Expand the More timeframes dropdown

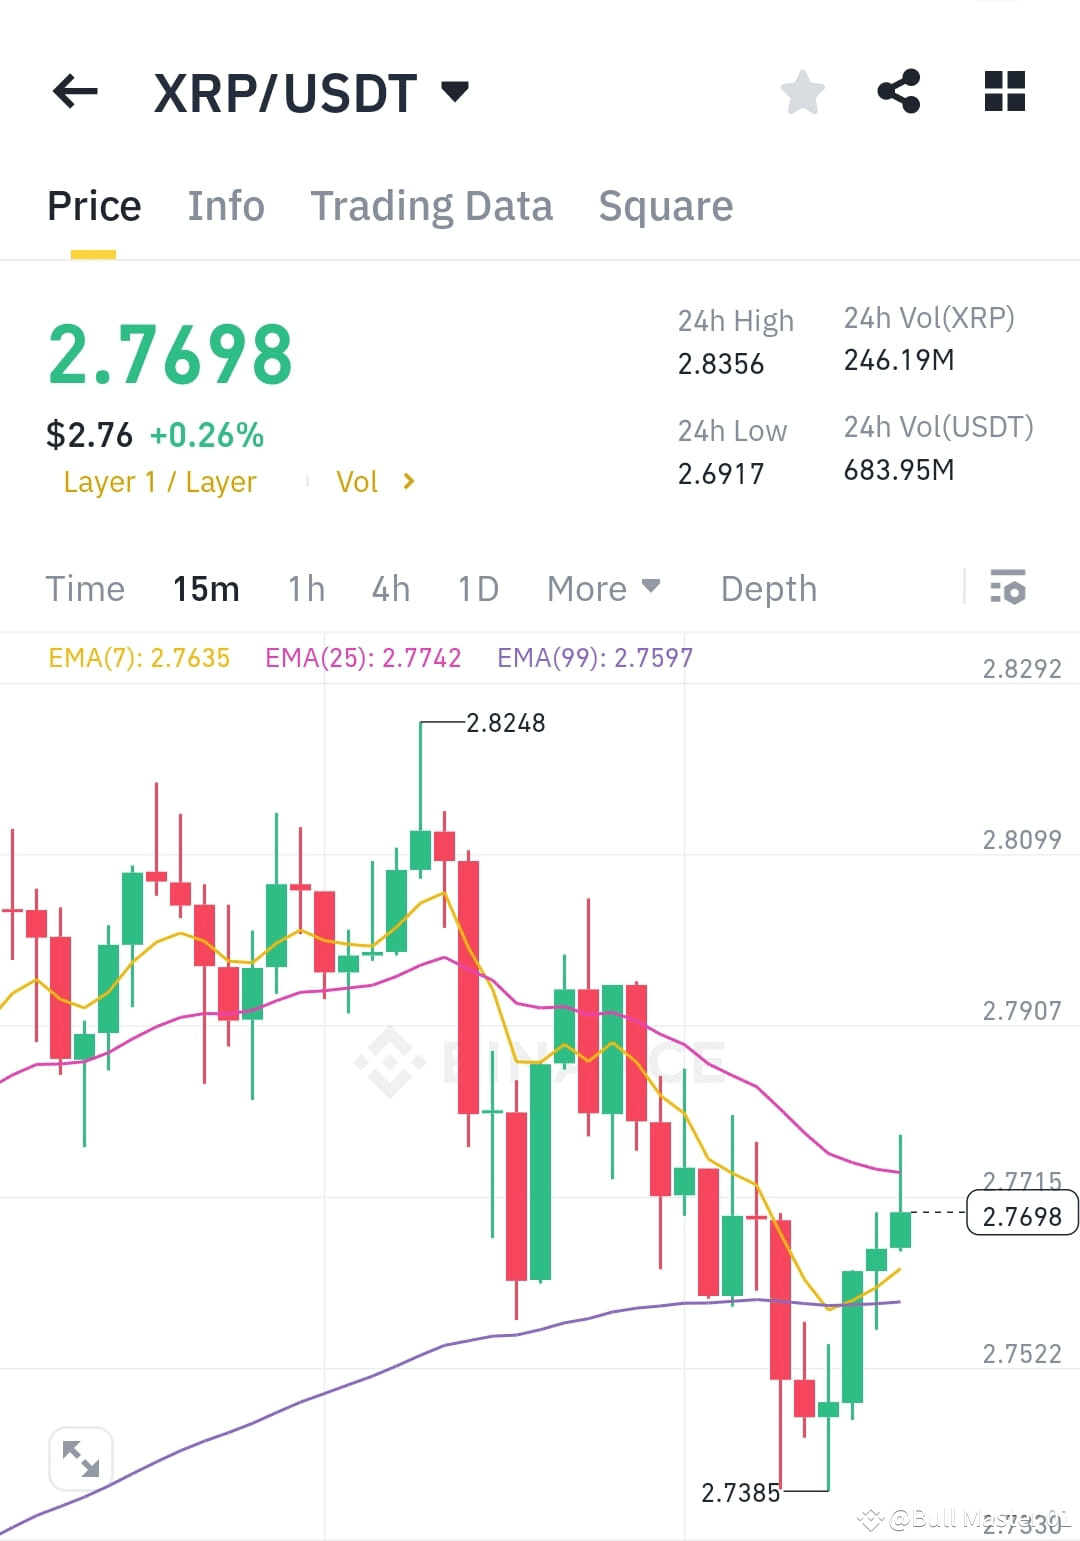click(x=603, y=589)
